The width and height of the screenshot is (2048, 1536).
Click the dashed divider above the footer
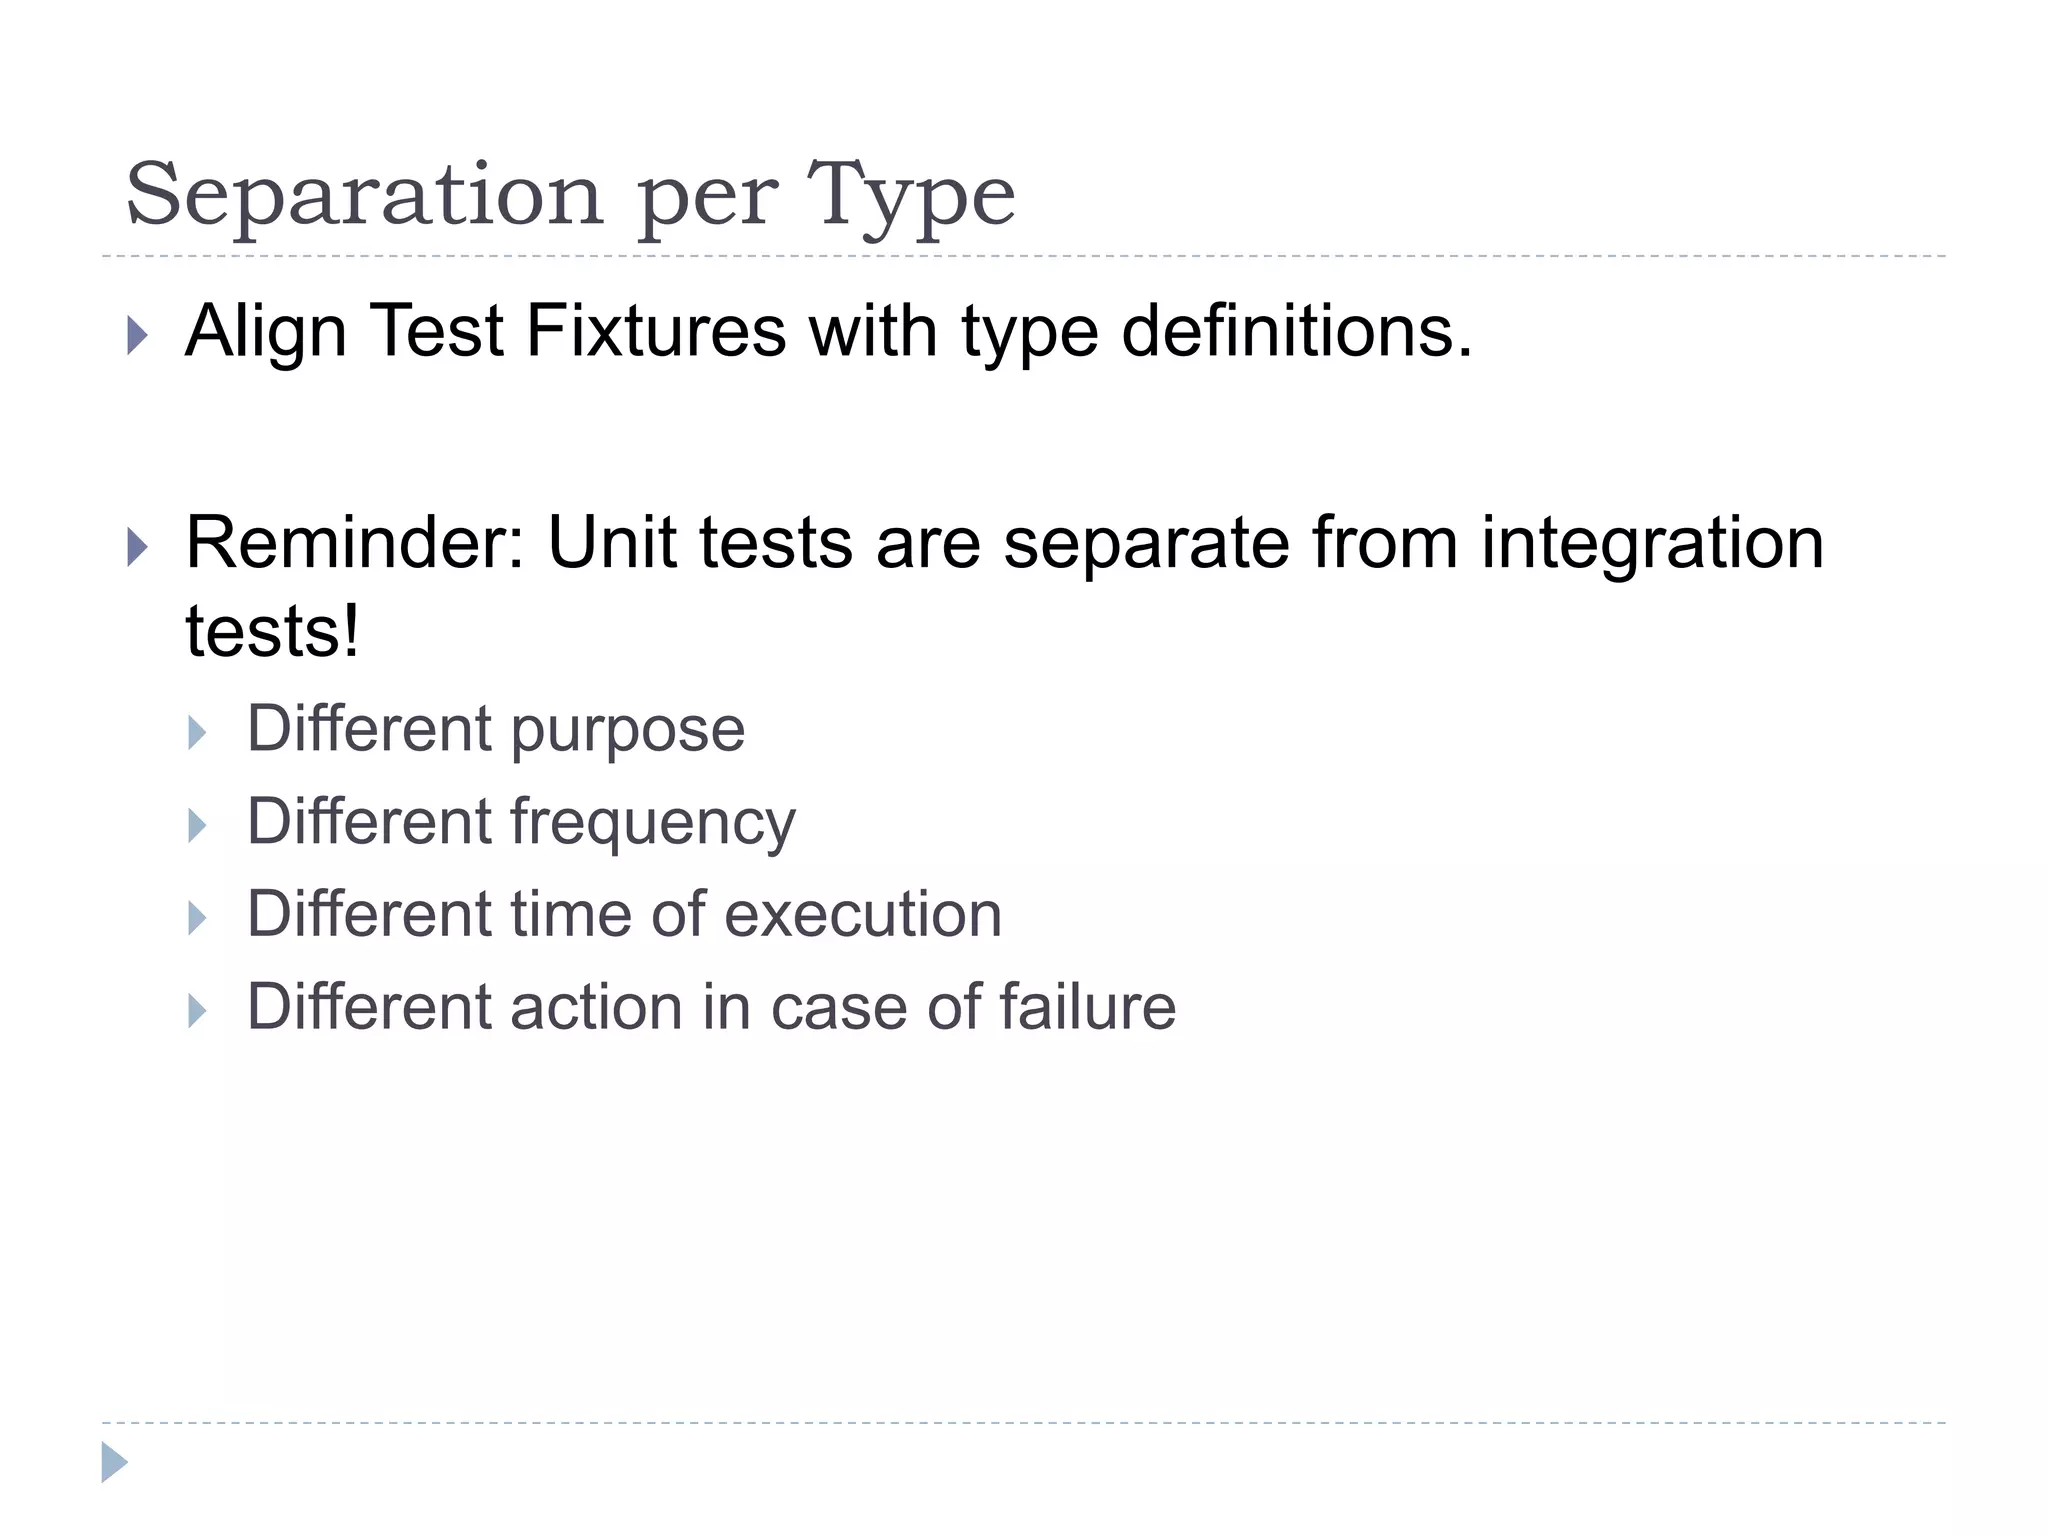click(1024, 1422)
